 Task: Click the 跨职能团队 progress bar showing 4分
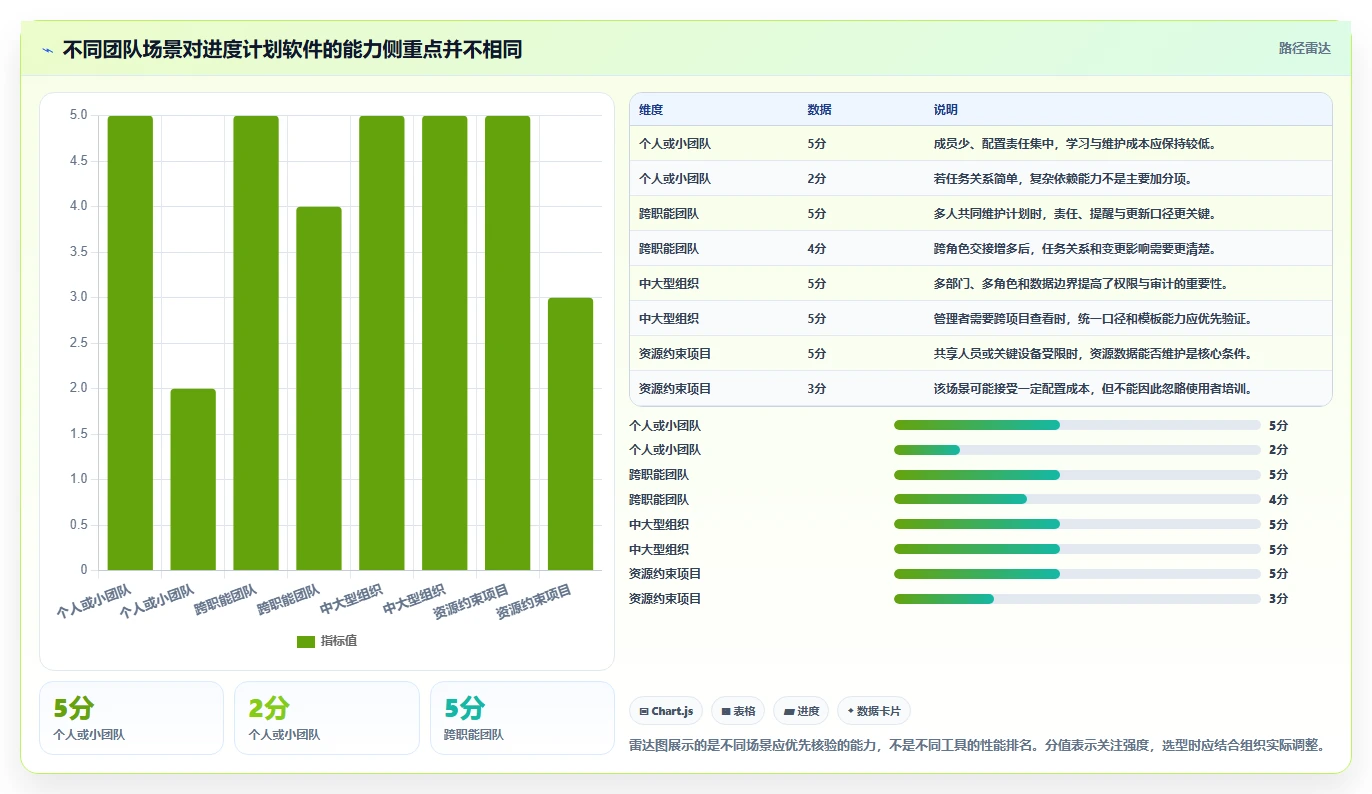tap(1077, 500)
